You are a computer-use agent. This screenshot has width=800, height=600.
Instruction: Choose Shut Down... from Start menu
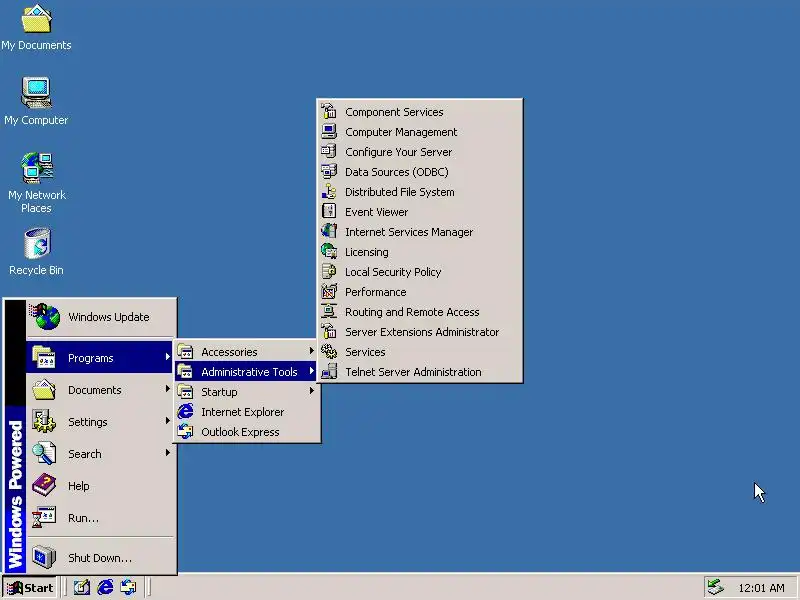[x=100, y=557]
